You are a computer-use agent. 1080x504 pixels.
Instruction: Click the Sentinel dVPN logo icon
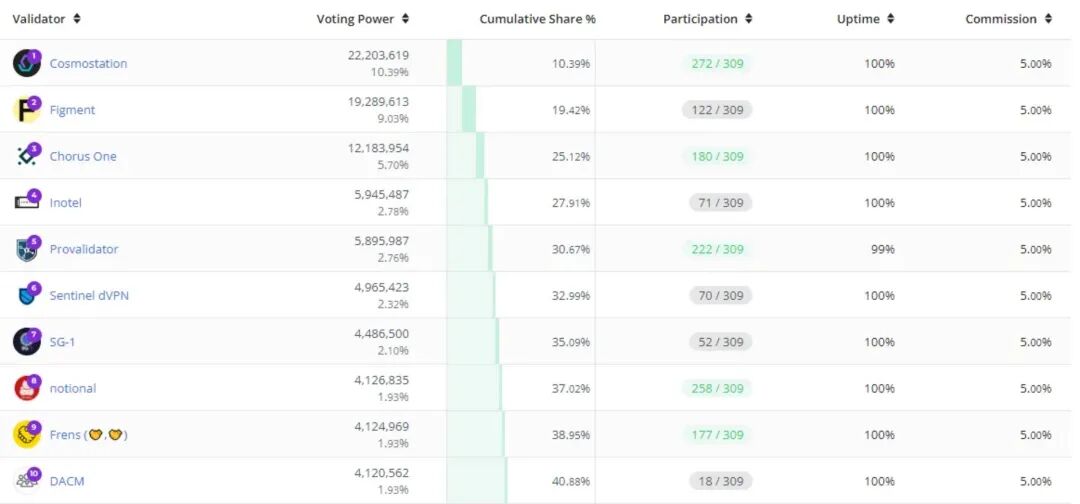pos(26,295)
